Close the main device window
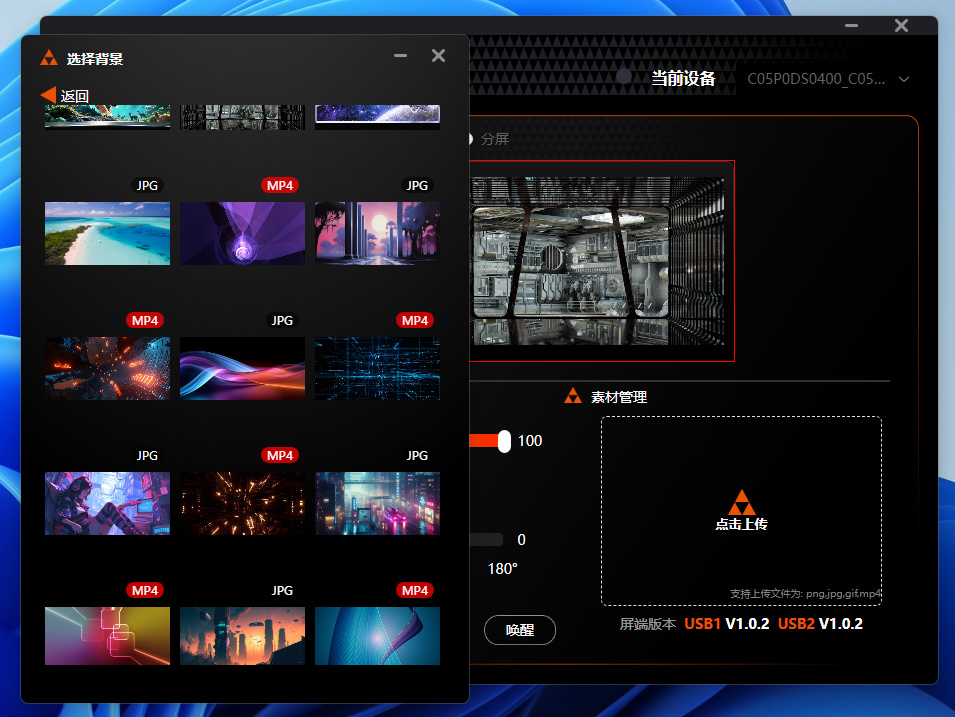This screenshot has height=717, width=955. [901, 26]
